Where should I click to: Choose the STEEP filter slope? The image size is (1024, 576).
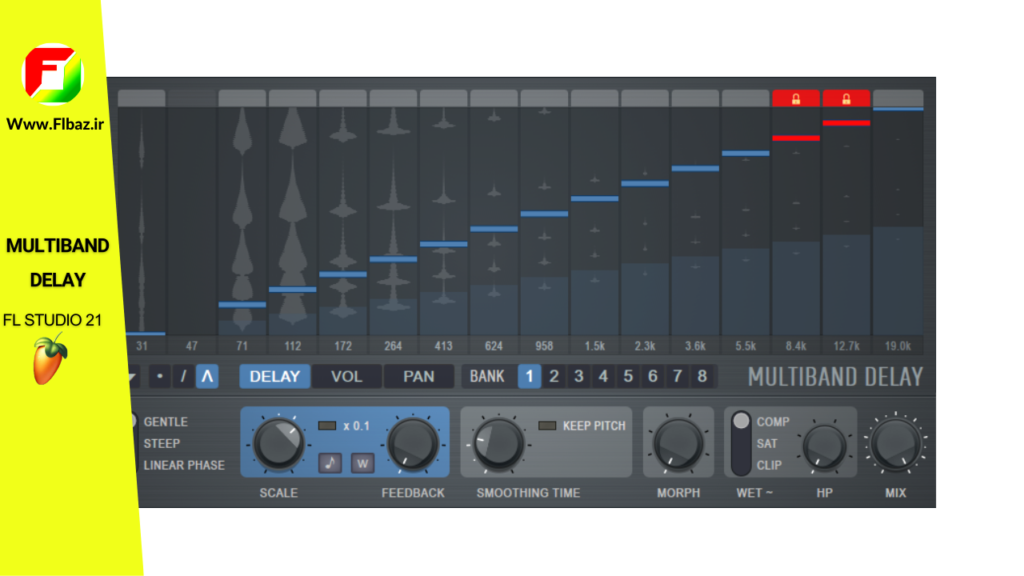pyautogui.click(x=161, y=443)
